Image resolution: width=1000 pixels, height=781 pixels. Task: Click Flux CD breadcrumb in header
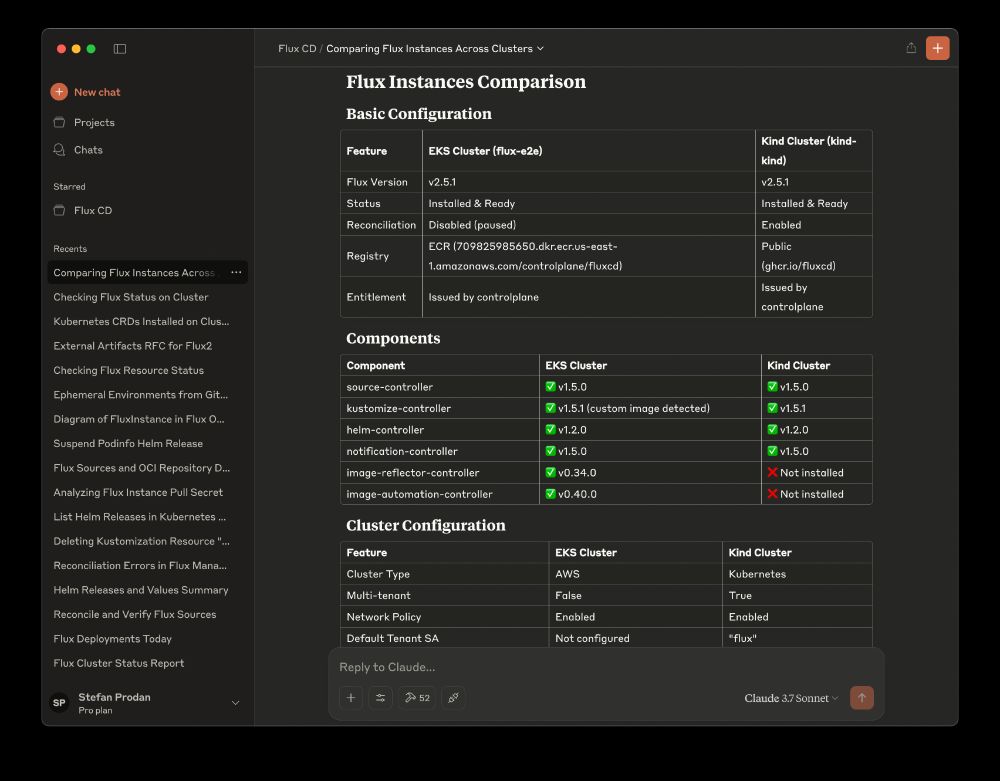coord(297,48)
